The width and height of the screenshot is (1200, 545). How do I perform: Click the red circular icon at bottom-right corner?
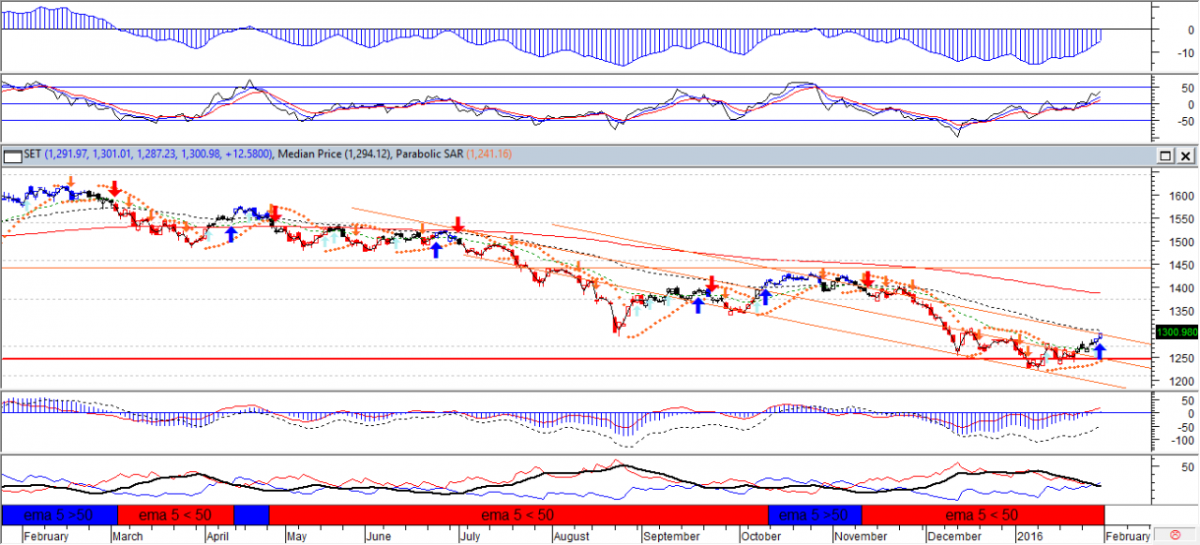1176,536
